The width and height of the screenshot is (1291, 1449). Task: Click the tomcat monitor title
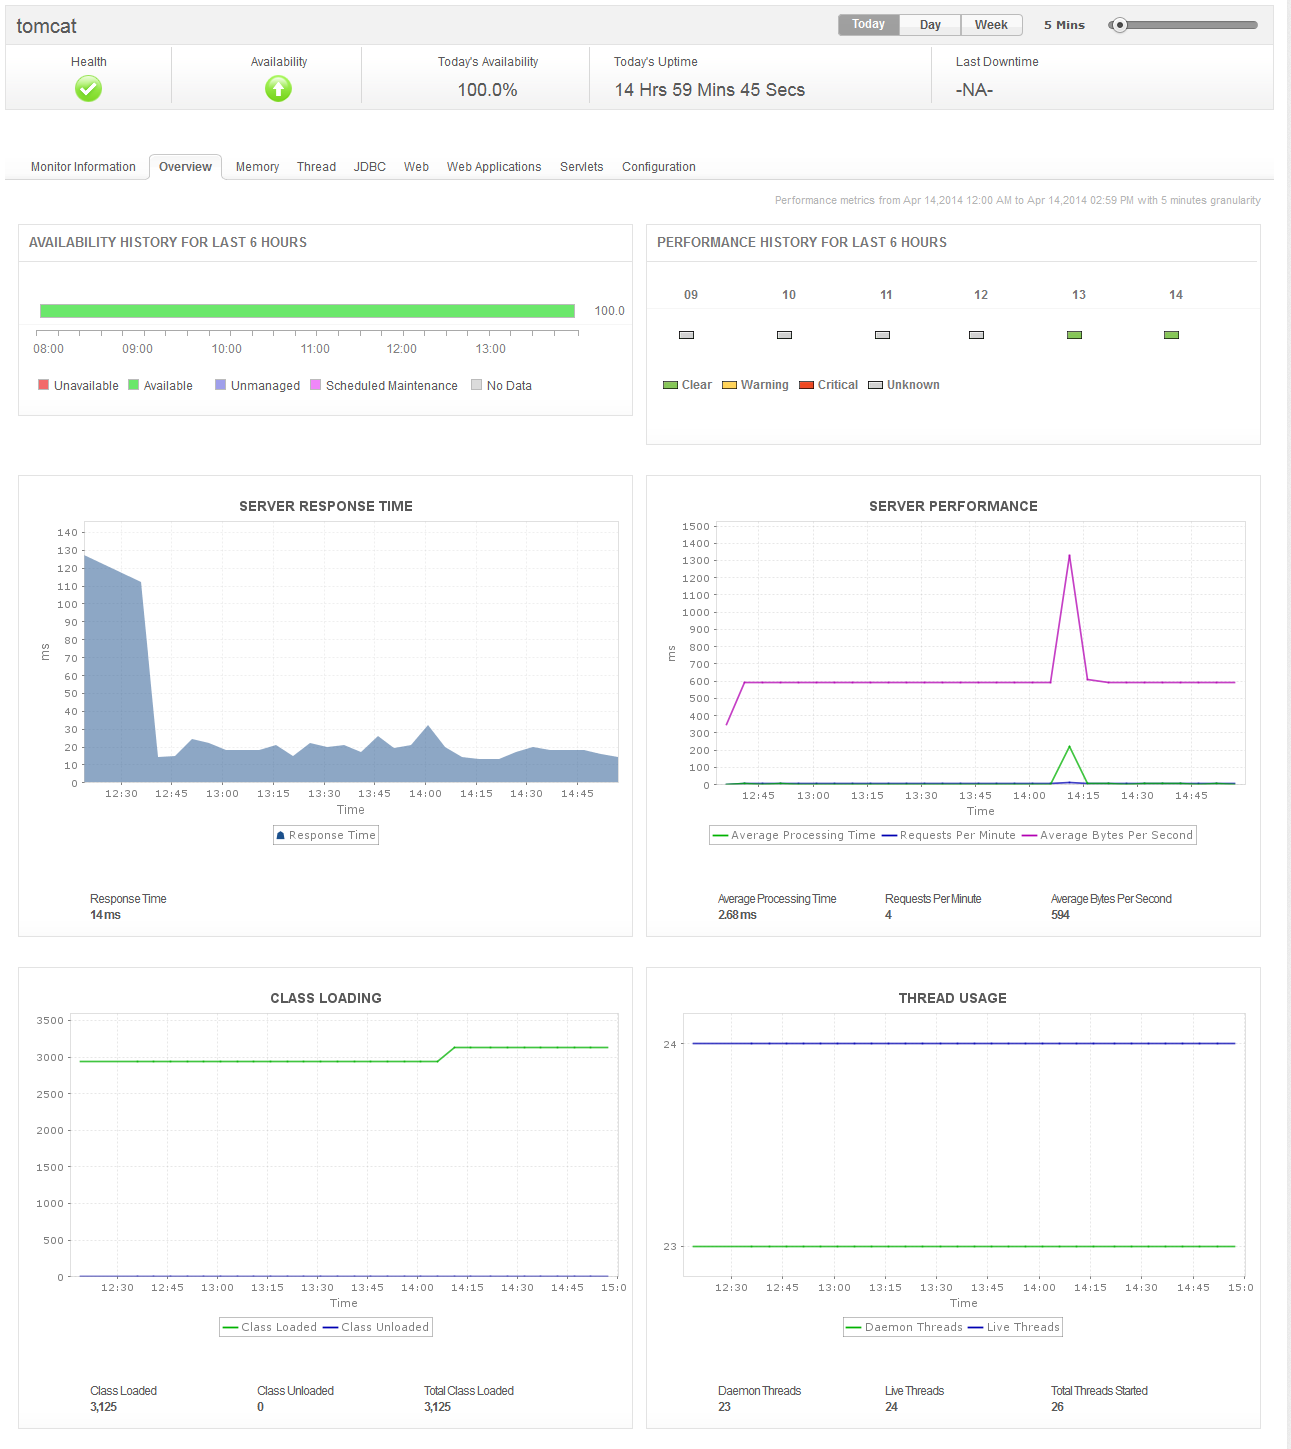(46, 26)
